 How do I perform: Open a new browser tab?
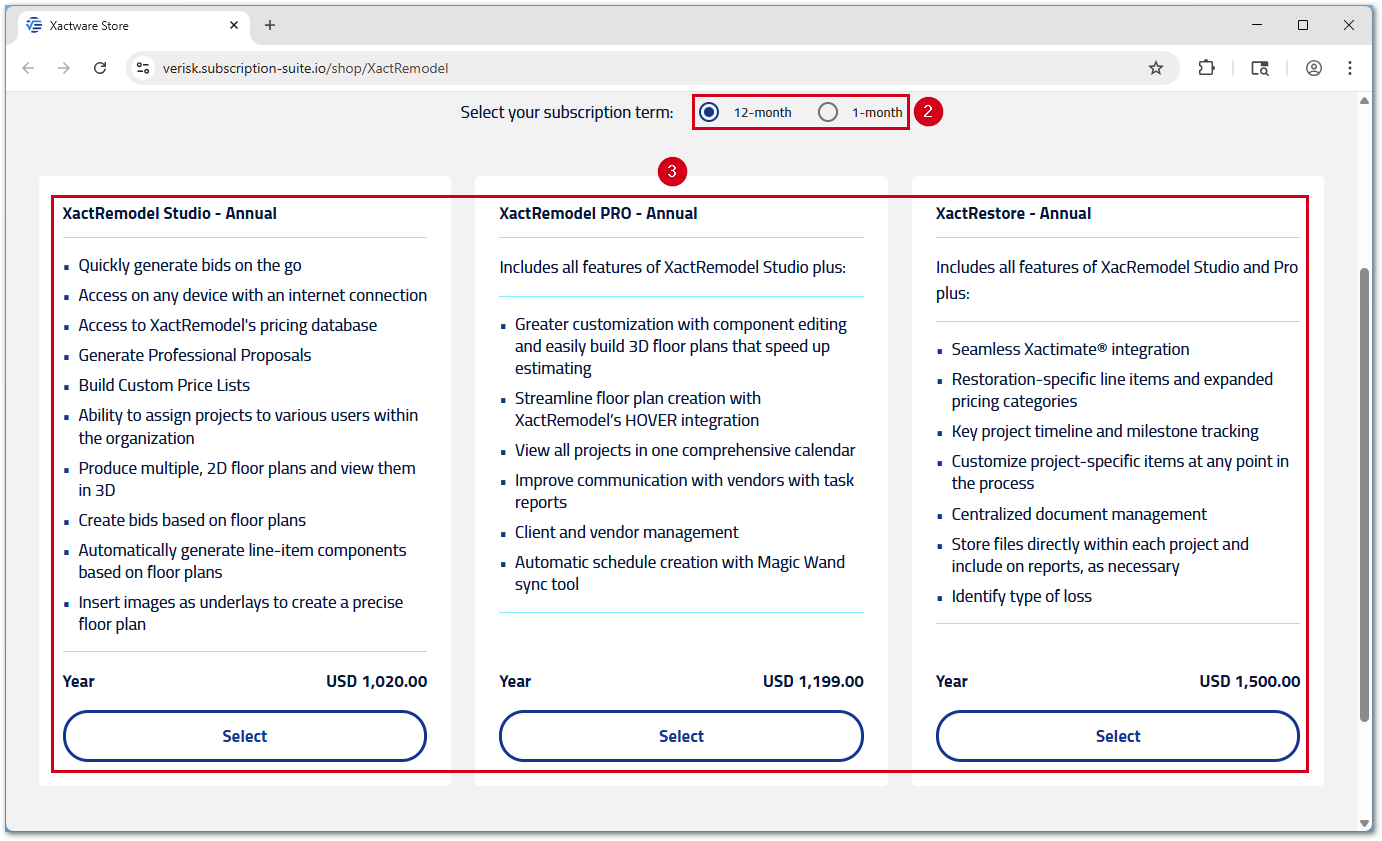[x=270, y=25]
